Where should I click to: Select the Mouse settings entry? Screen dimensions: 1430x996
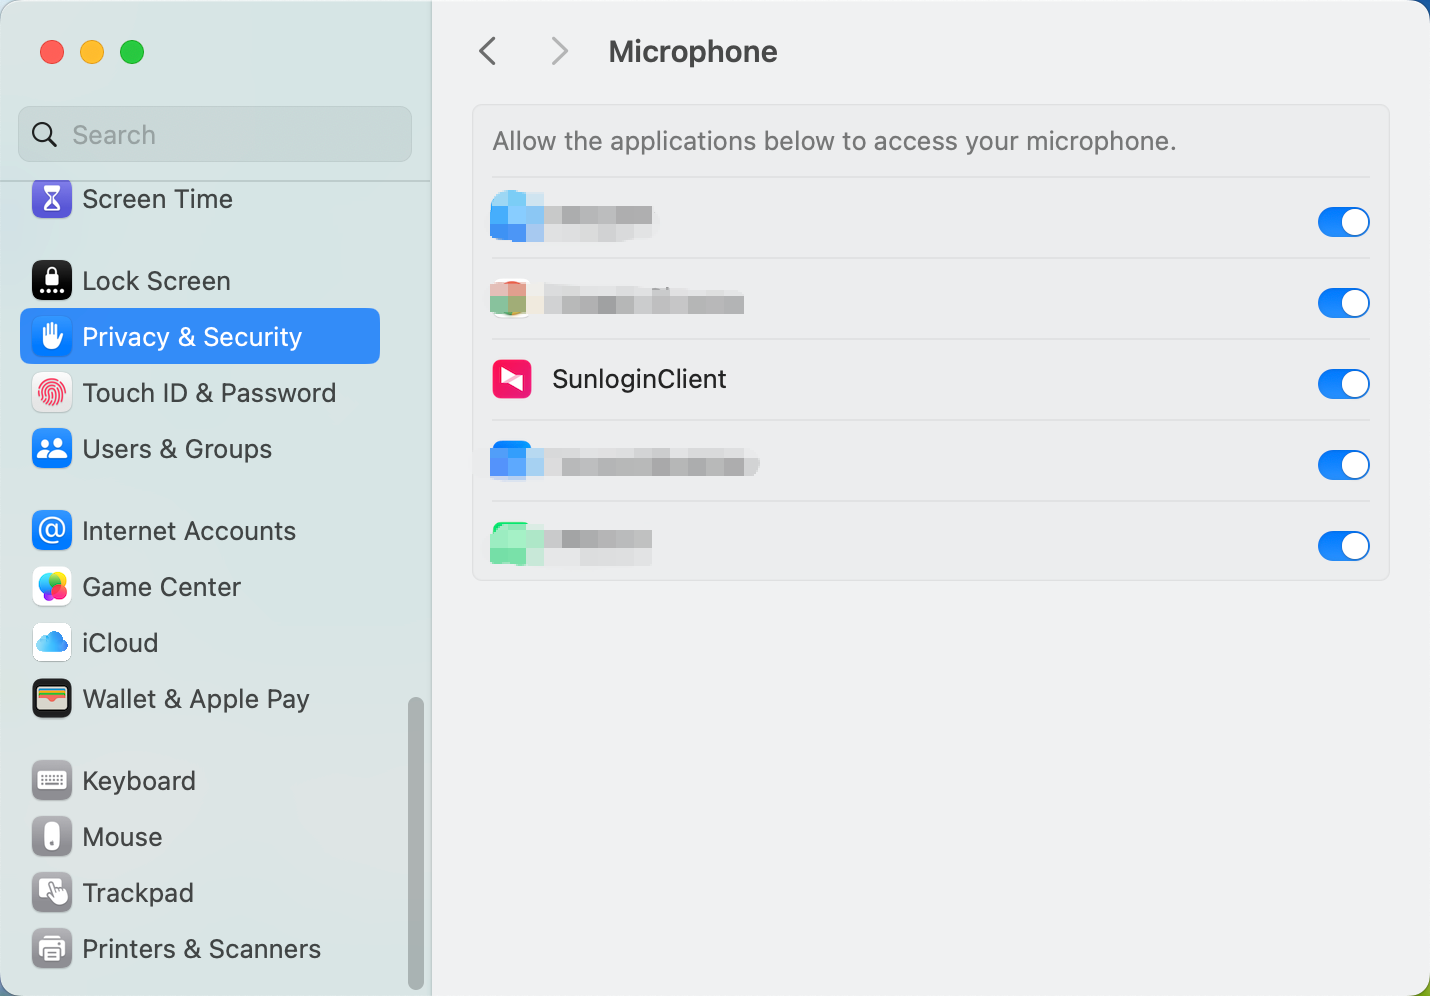click(122, 837)
